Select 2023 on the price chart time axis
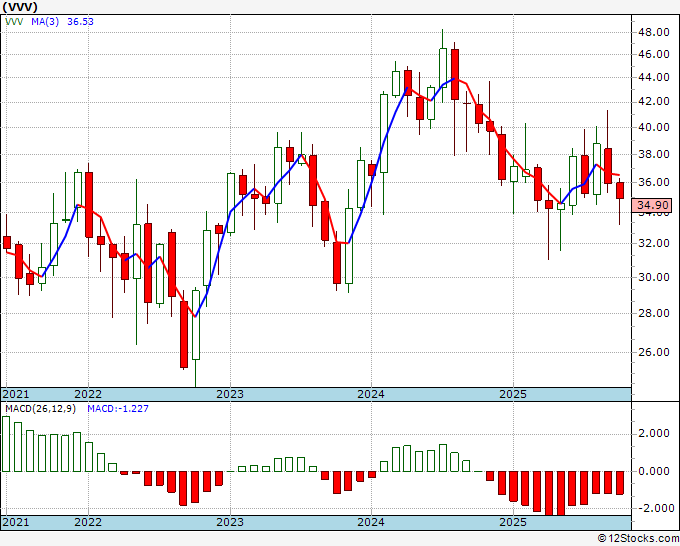The height and width of the screenshot is (546, 680). click(230, 394)
